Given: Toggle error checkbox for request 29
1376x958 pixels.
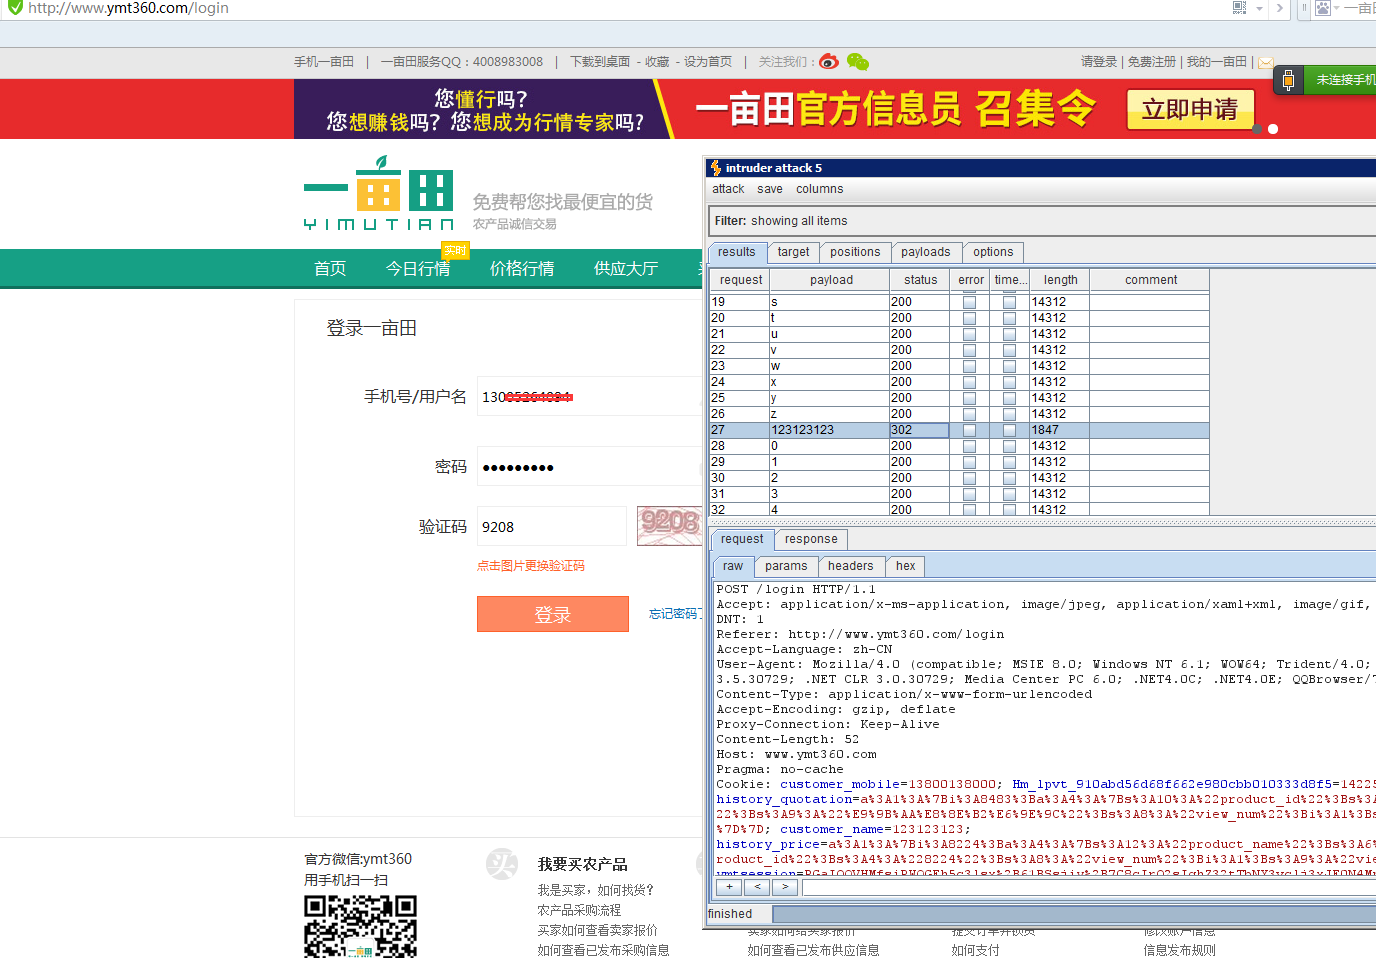Looking at the screenshot, I should click(x=969, y=462).
